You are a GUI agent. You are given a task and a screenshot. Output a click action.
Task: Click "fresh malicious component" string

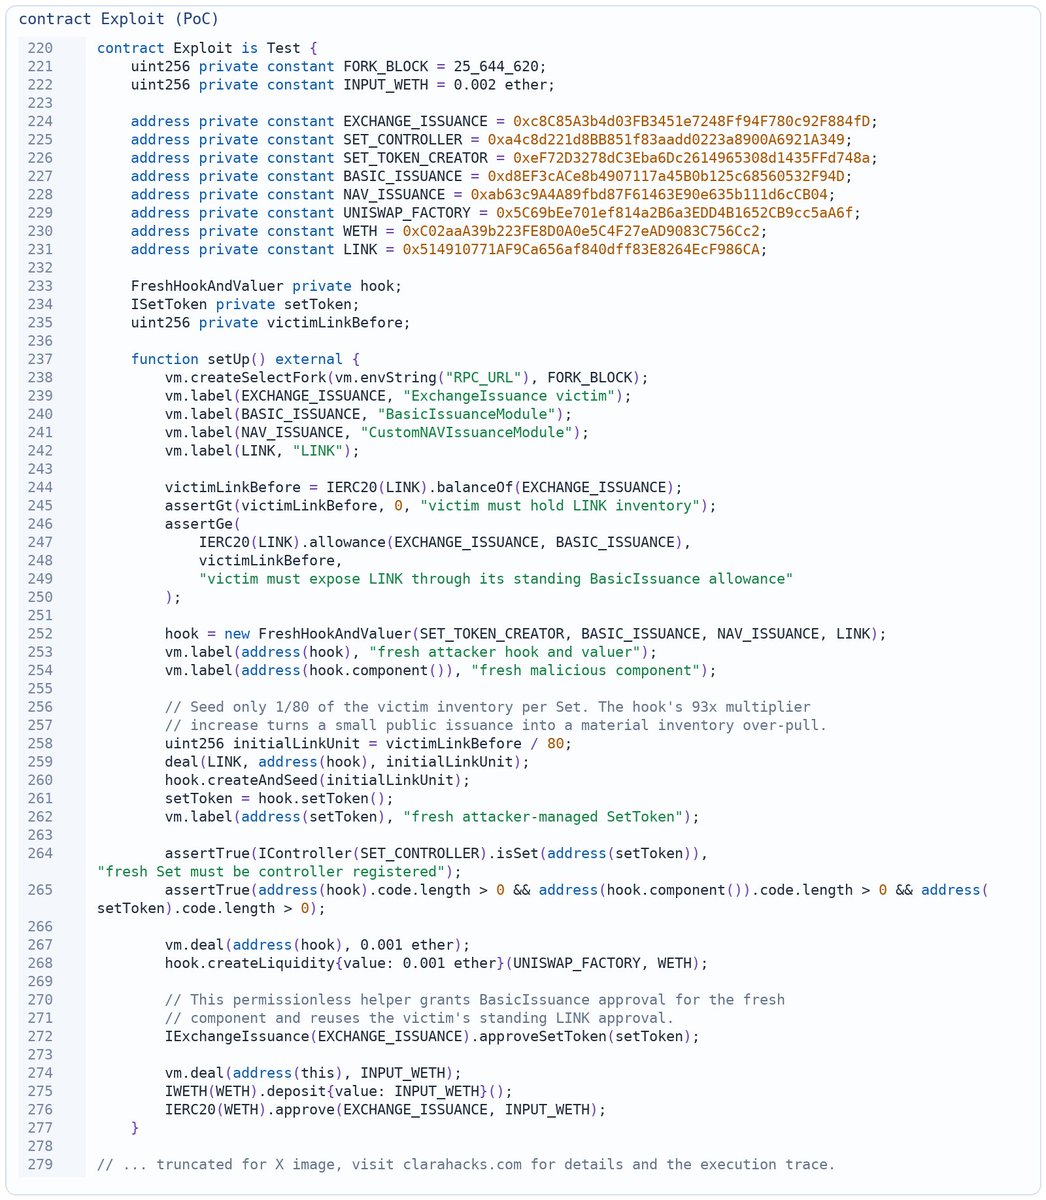point(583,670)
